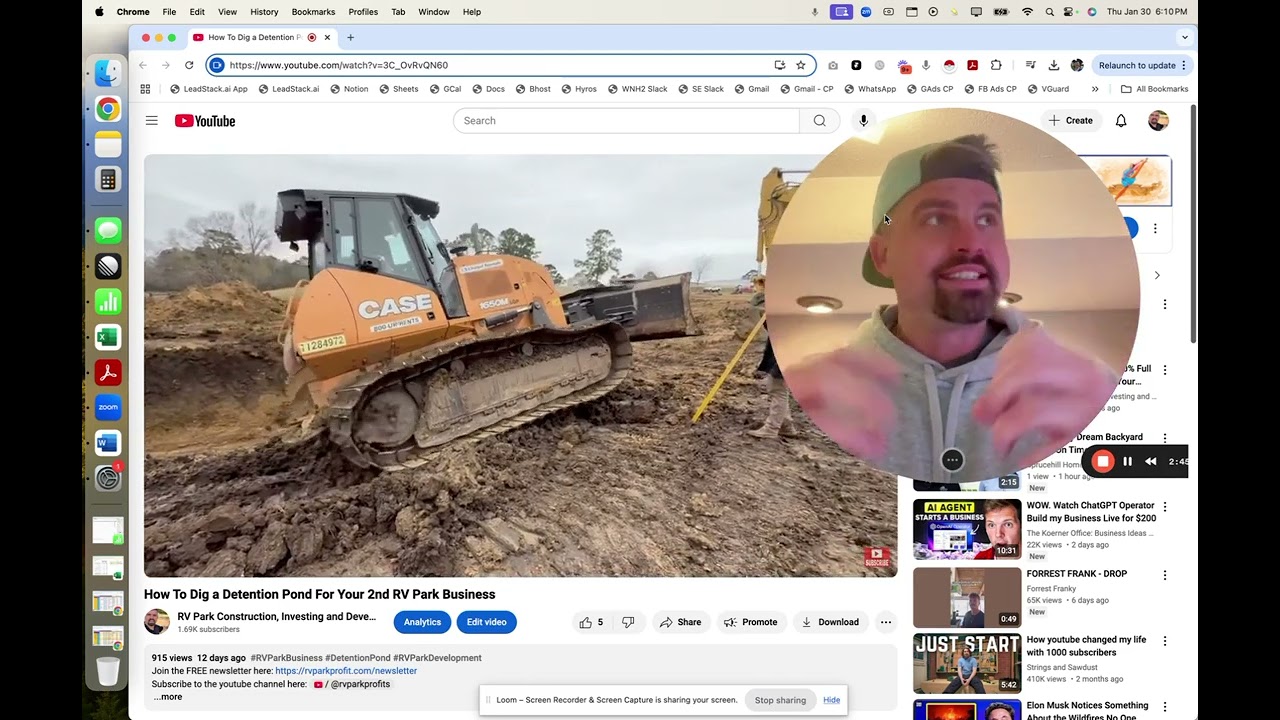
Task: Open Loom camera bubble options dots
Action: point(952,460)
